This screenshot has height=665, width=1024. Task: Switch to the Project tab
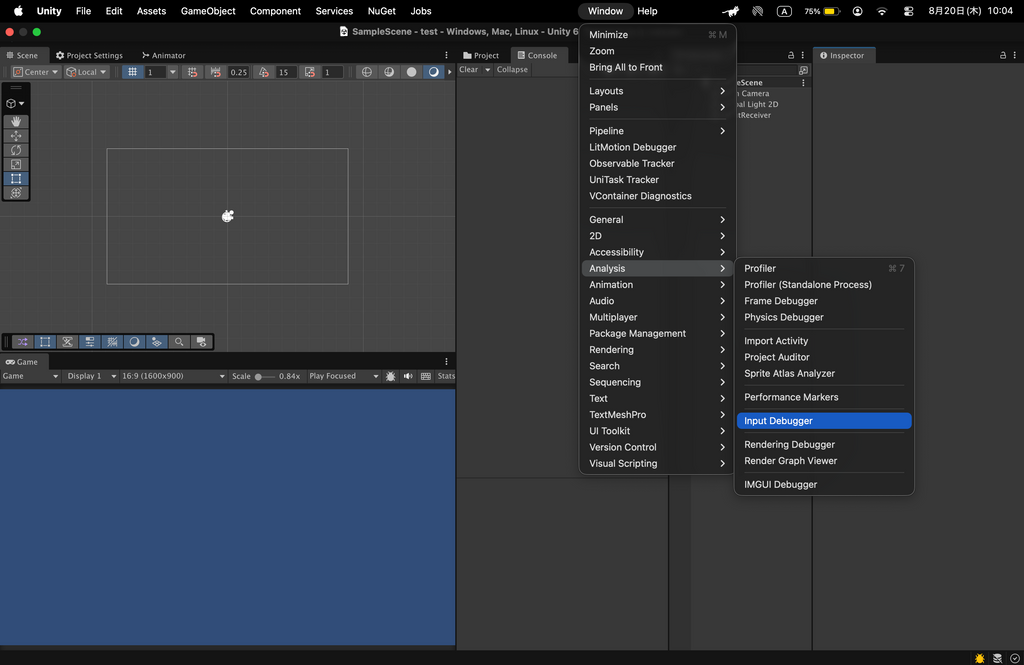(481, 56)
